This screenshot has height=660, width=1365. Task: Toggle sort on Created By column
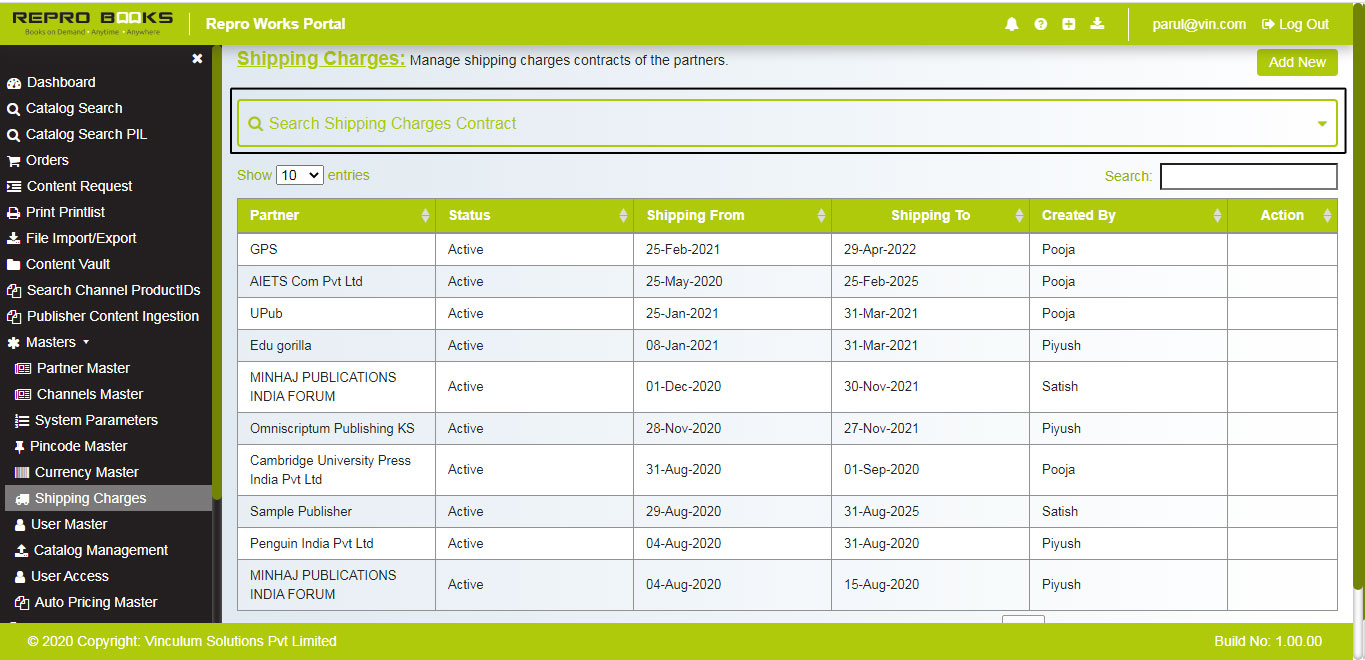click(x=1217, y=215)
